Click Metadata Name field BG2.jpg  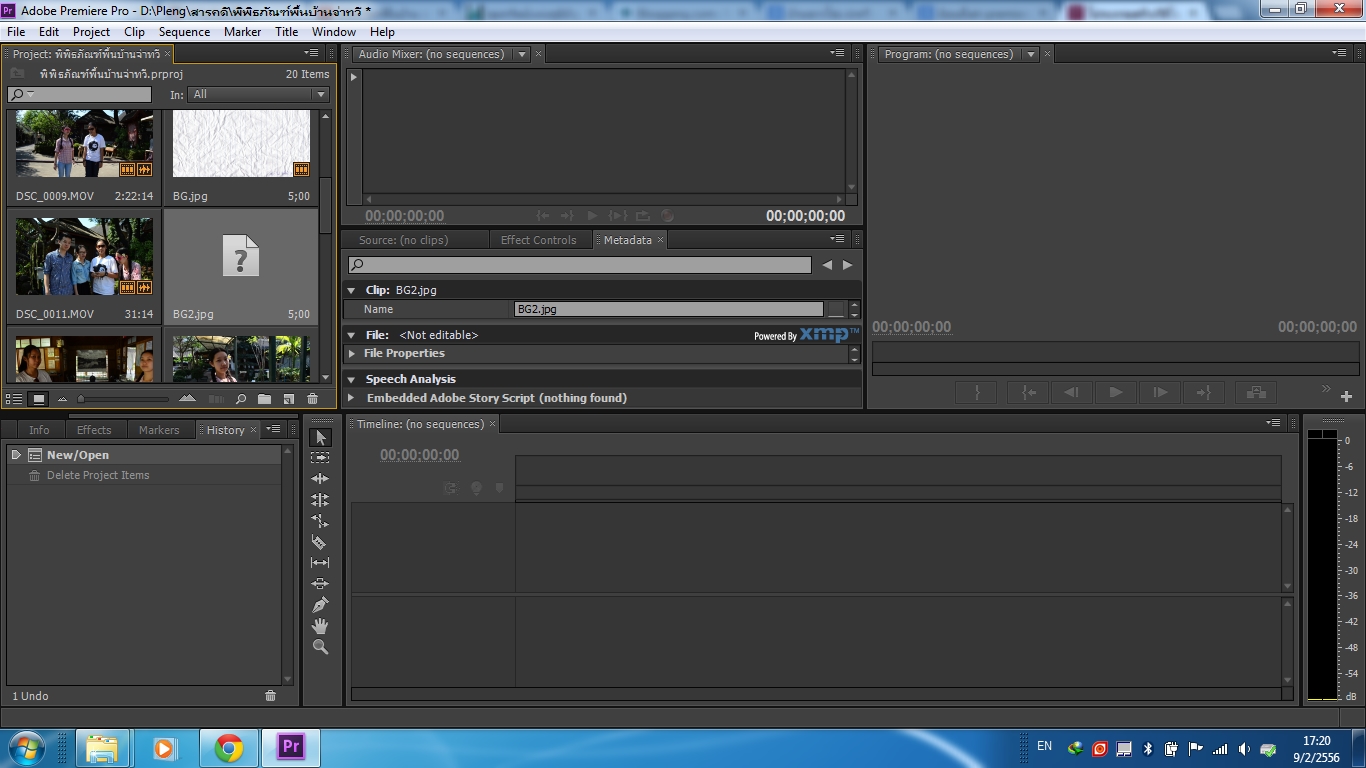point(669,309)
